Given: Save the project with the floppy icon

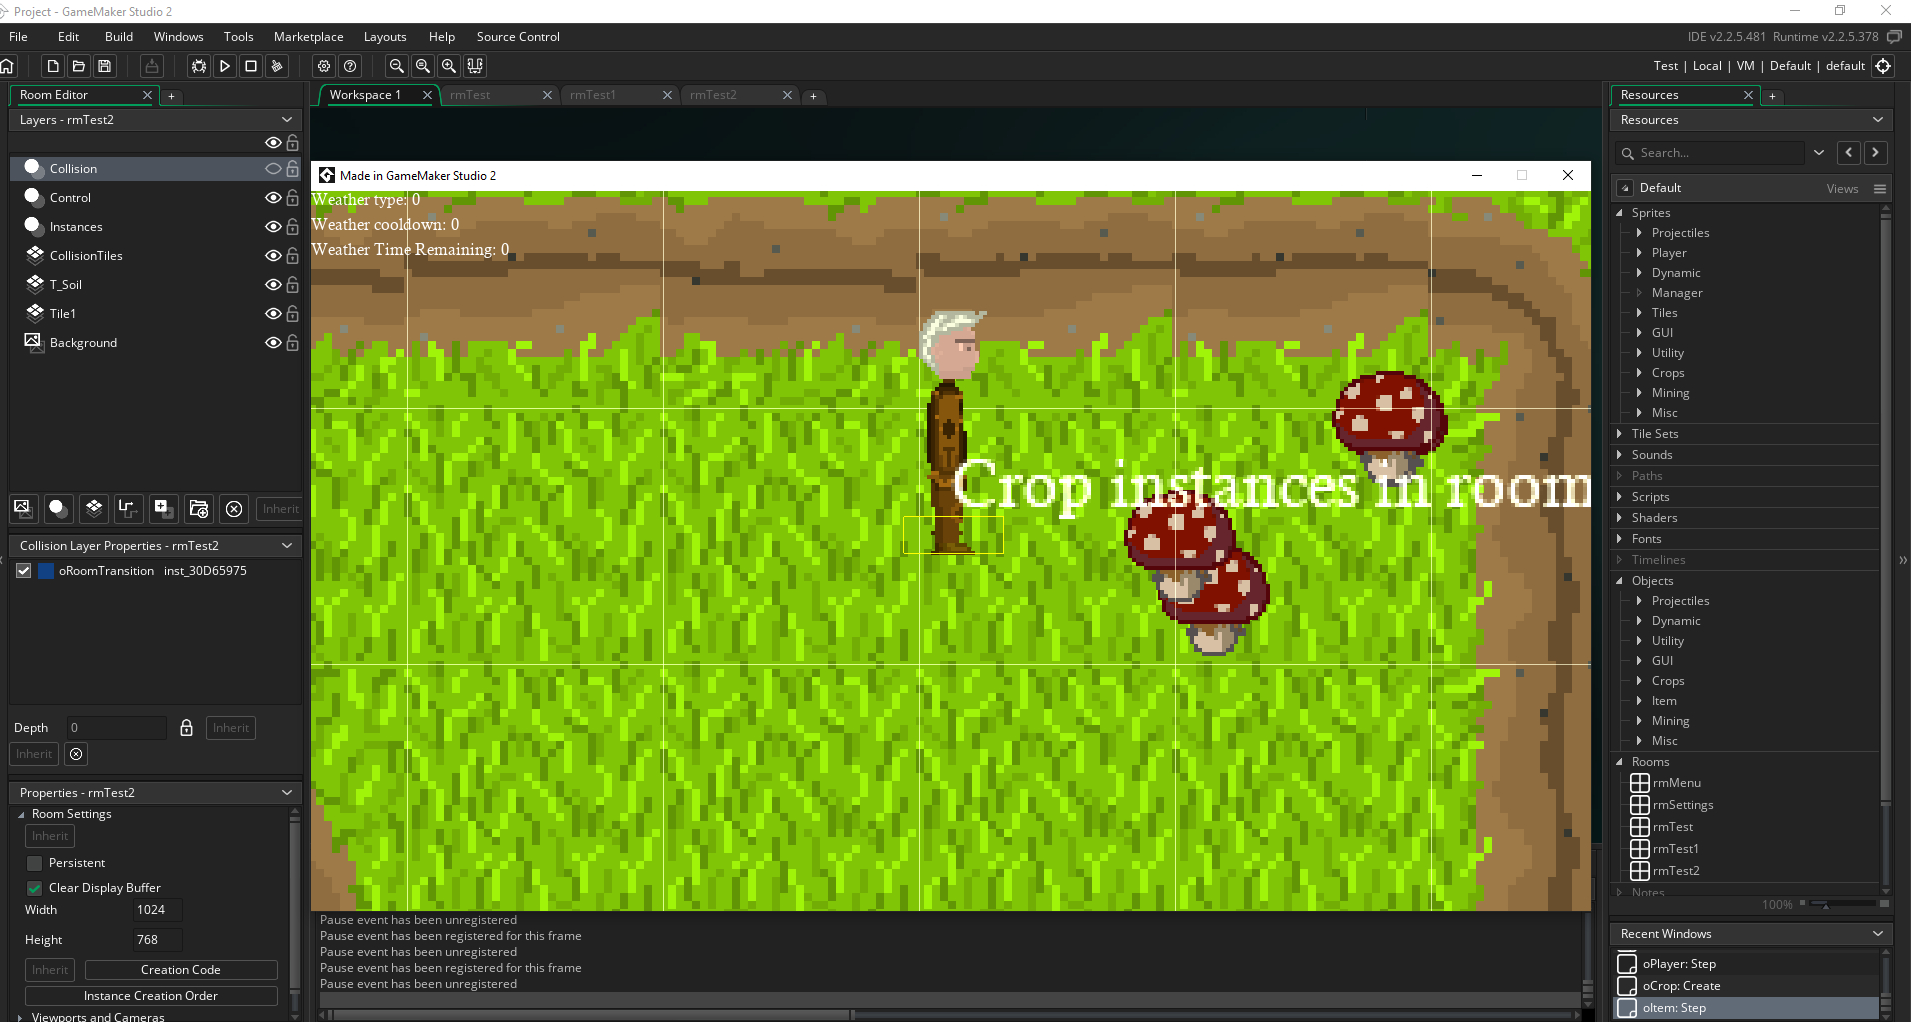Looking at the screenshot, I should [105, 66].
